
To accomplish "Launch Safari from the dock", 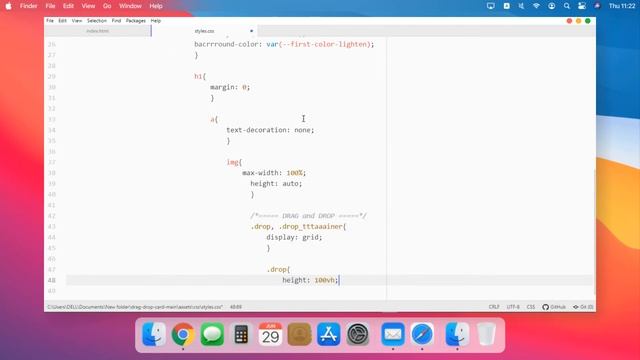I will click(422, 334).
